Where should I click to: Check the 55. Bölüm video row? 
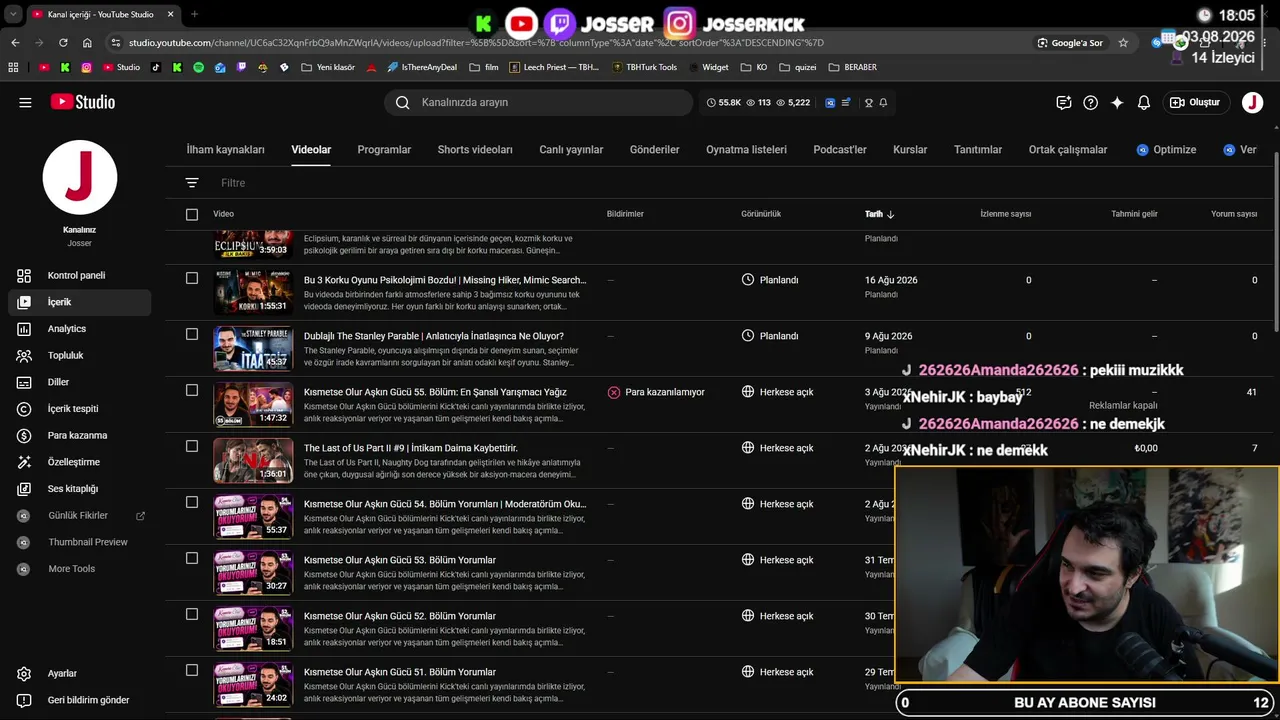click(x=192, y=390)
